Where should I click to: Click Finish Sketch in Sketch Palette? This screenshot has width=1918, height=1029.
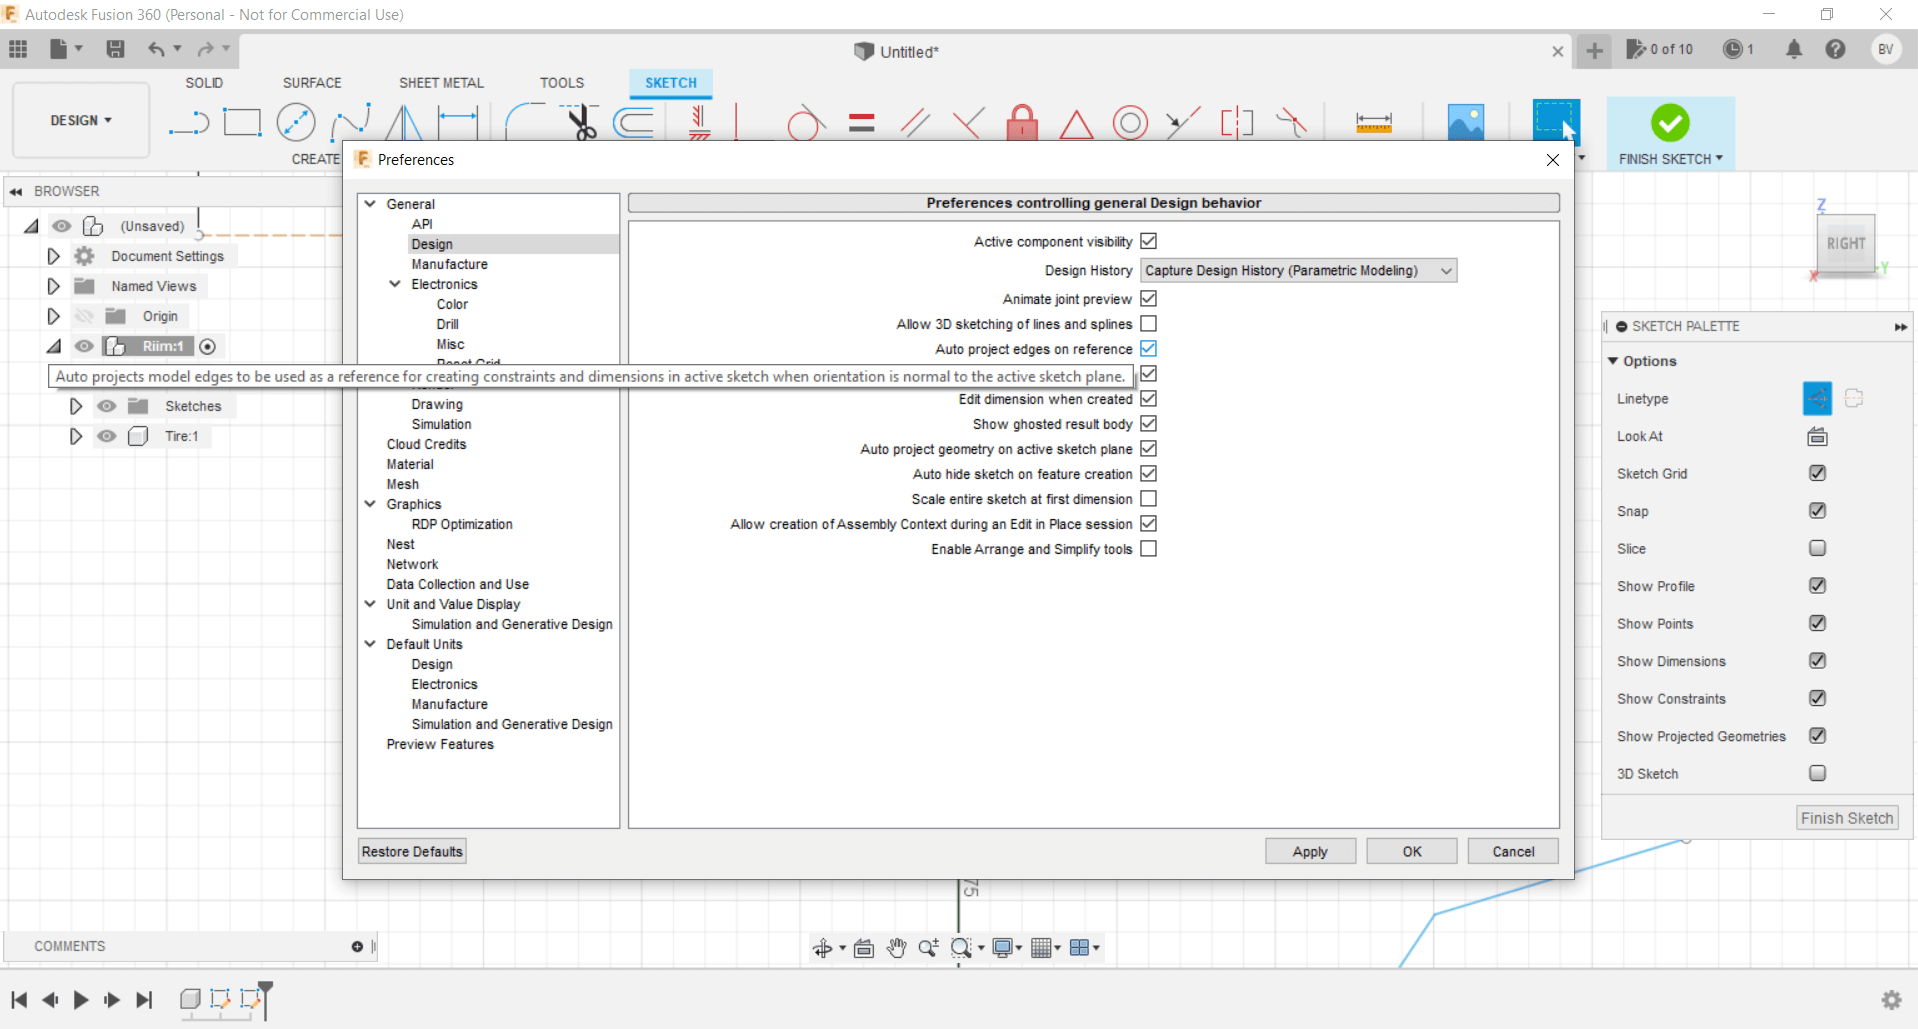coord(1847,818)
